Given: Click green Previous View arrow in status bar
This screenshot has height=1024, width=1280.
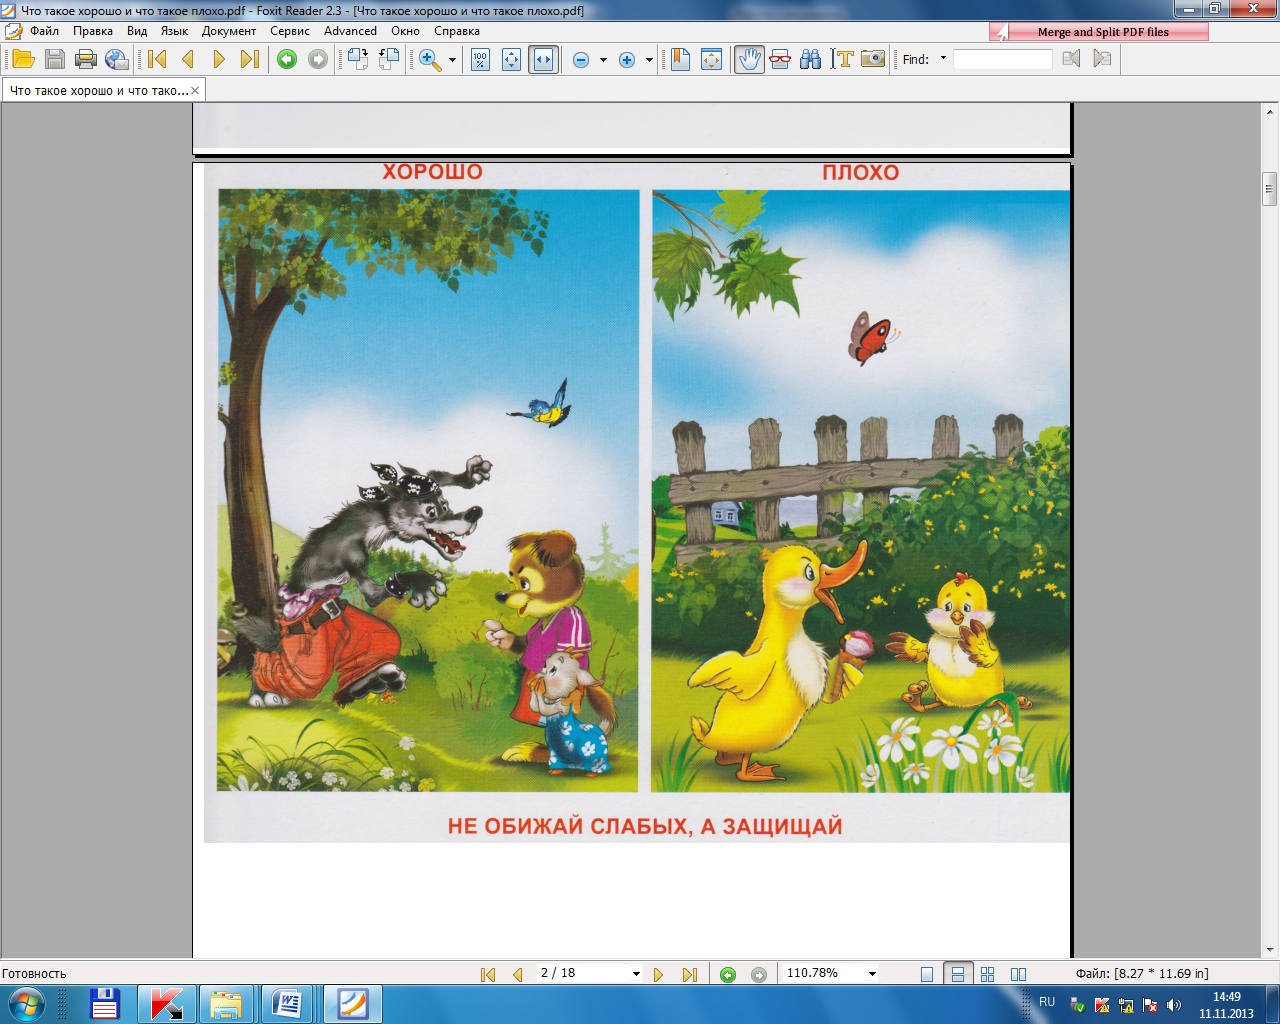Looking at the screenshot, I should 728,974.
